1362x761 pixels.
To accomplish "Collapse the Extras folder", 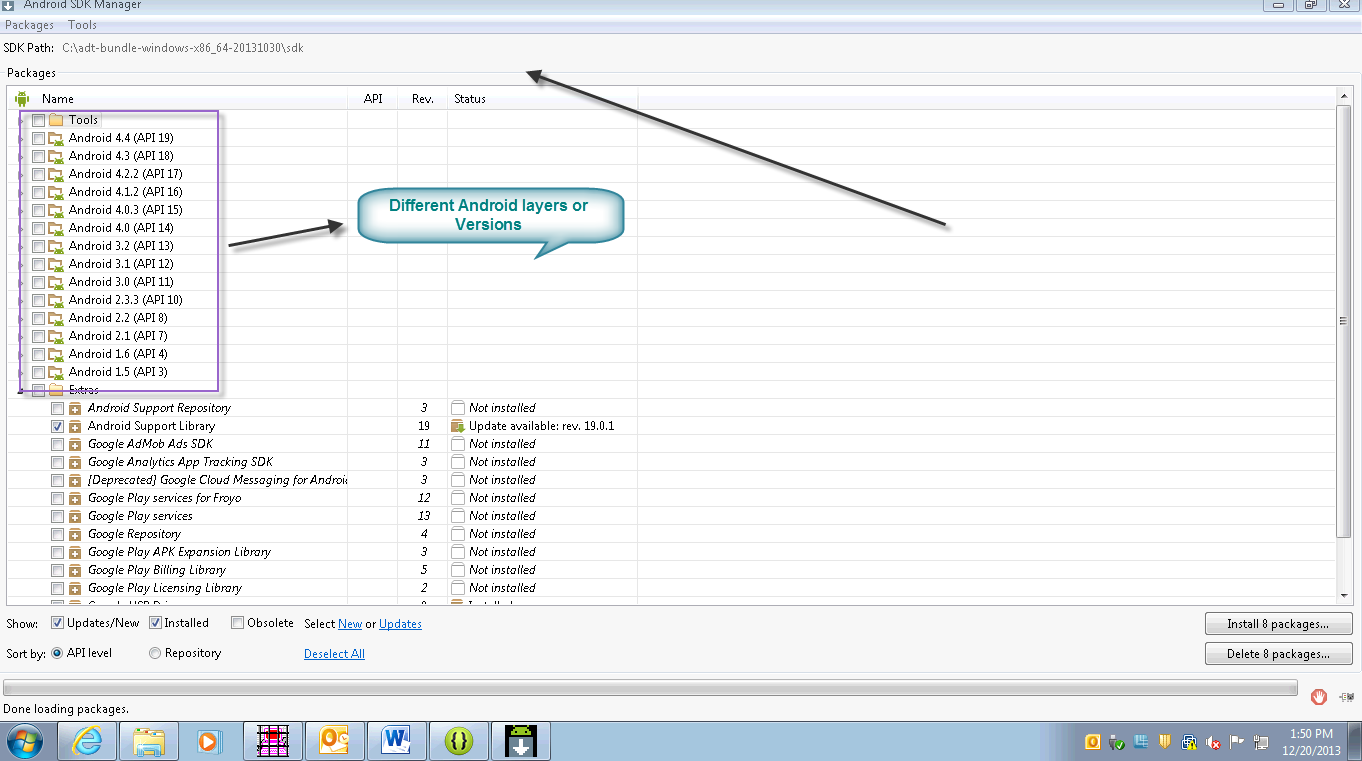I will point(22,389).
